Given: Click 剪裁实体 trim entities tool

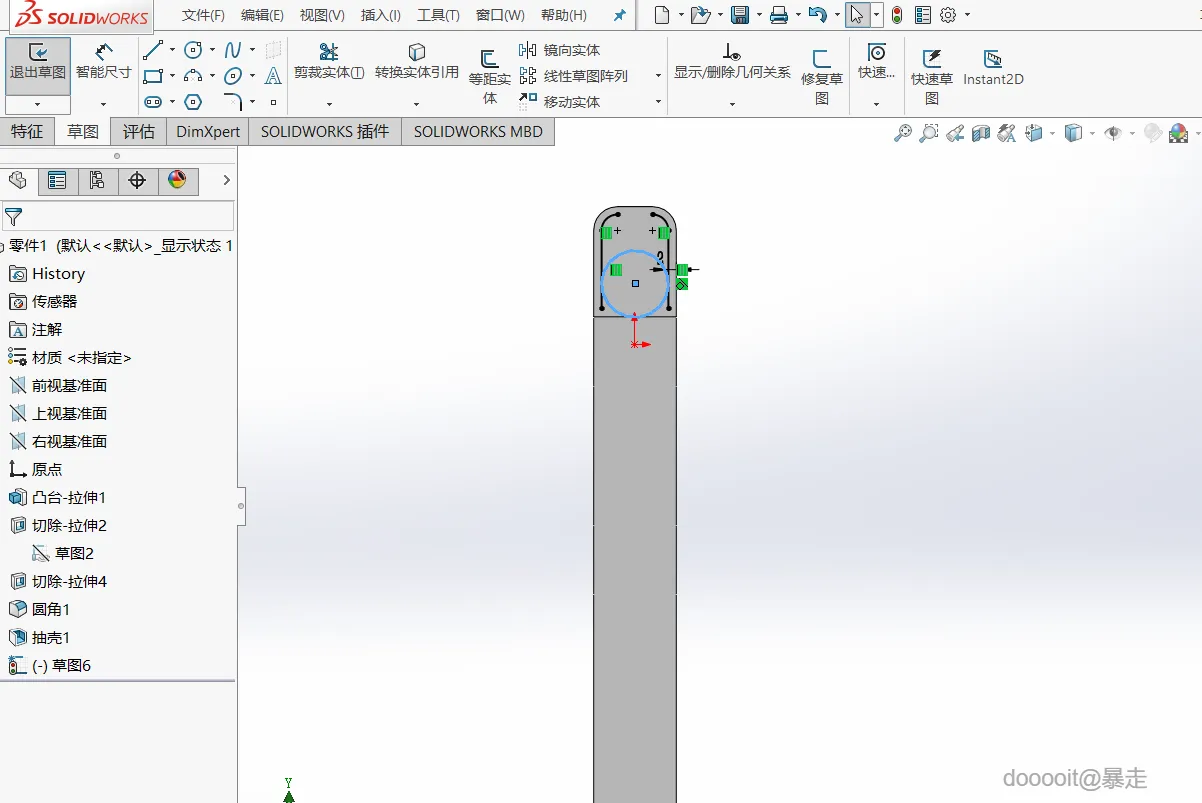Looking at the screenshot, I should point(329,62).
